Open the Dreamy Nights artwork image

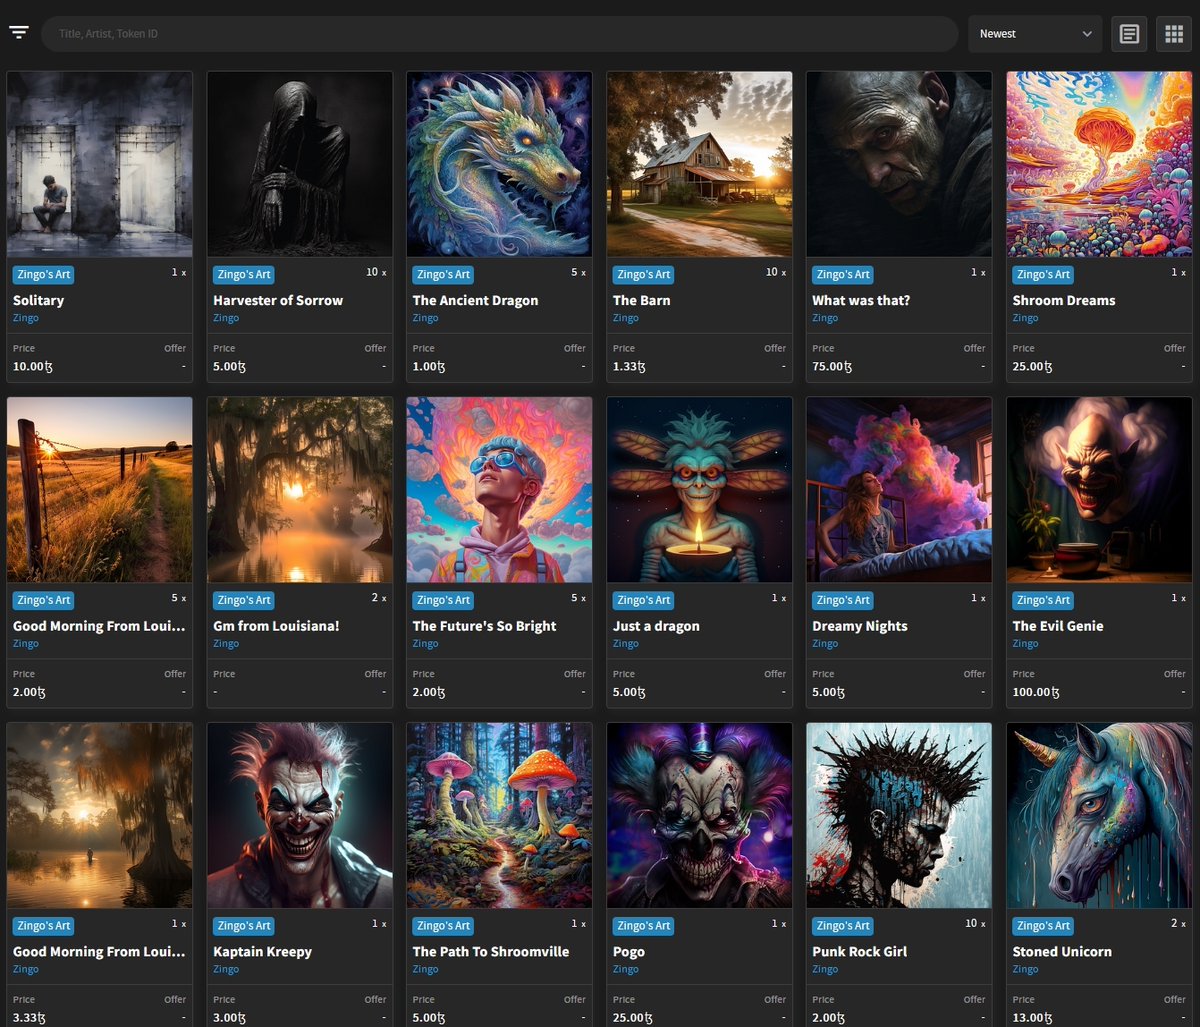900,490
